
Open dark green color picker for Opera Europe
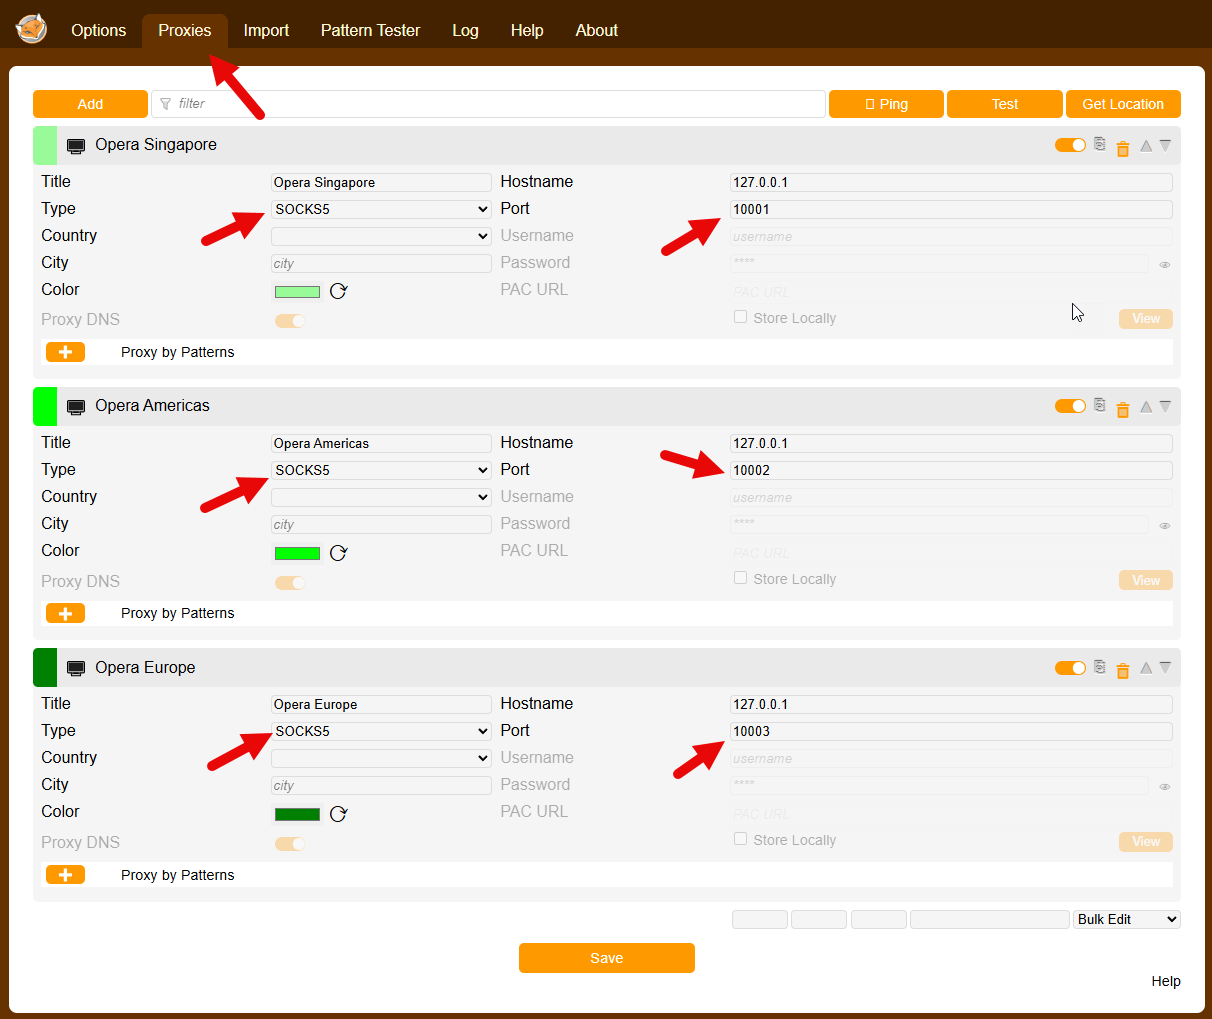click(298, 814)
